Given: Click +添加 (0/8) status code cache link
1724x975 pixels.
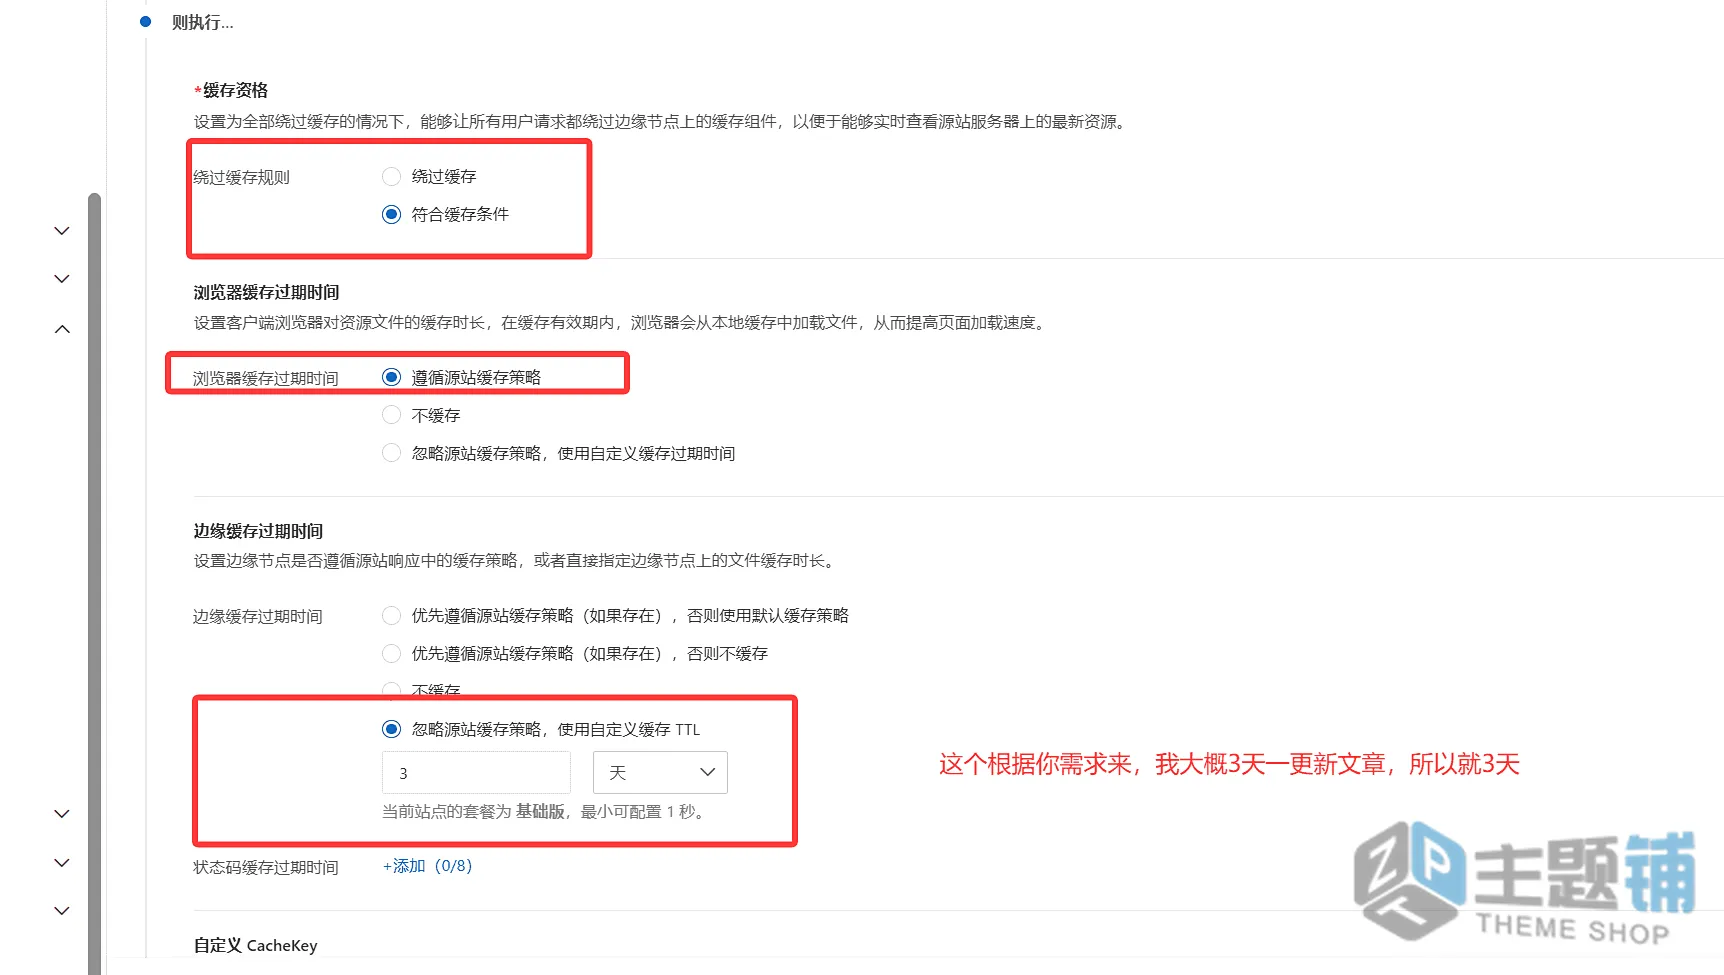Looking at the screenshot, I should 427,866.
